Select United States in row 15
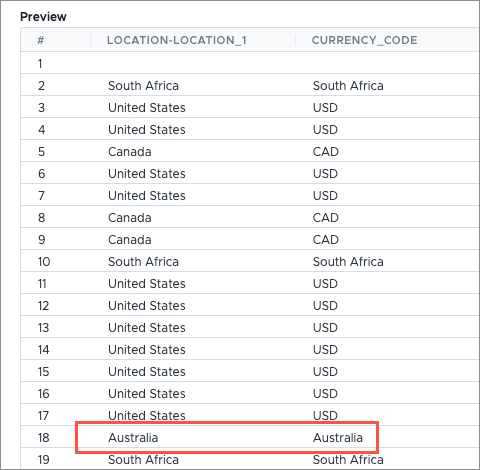 [x=147, y=372]
